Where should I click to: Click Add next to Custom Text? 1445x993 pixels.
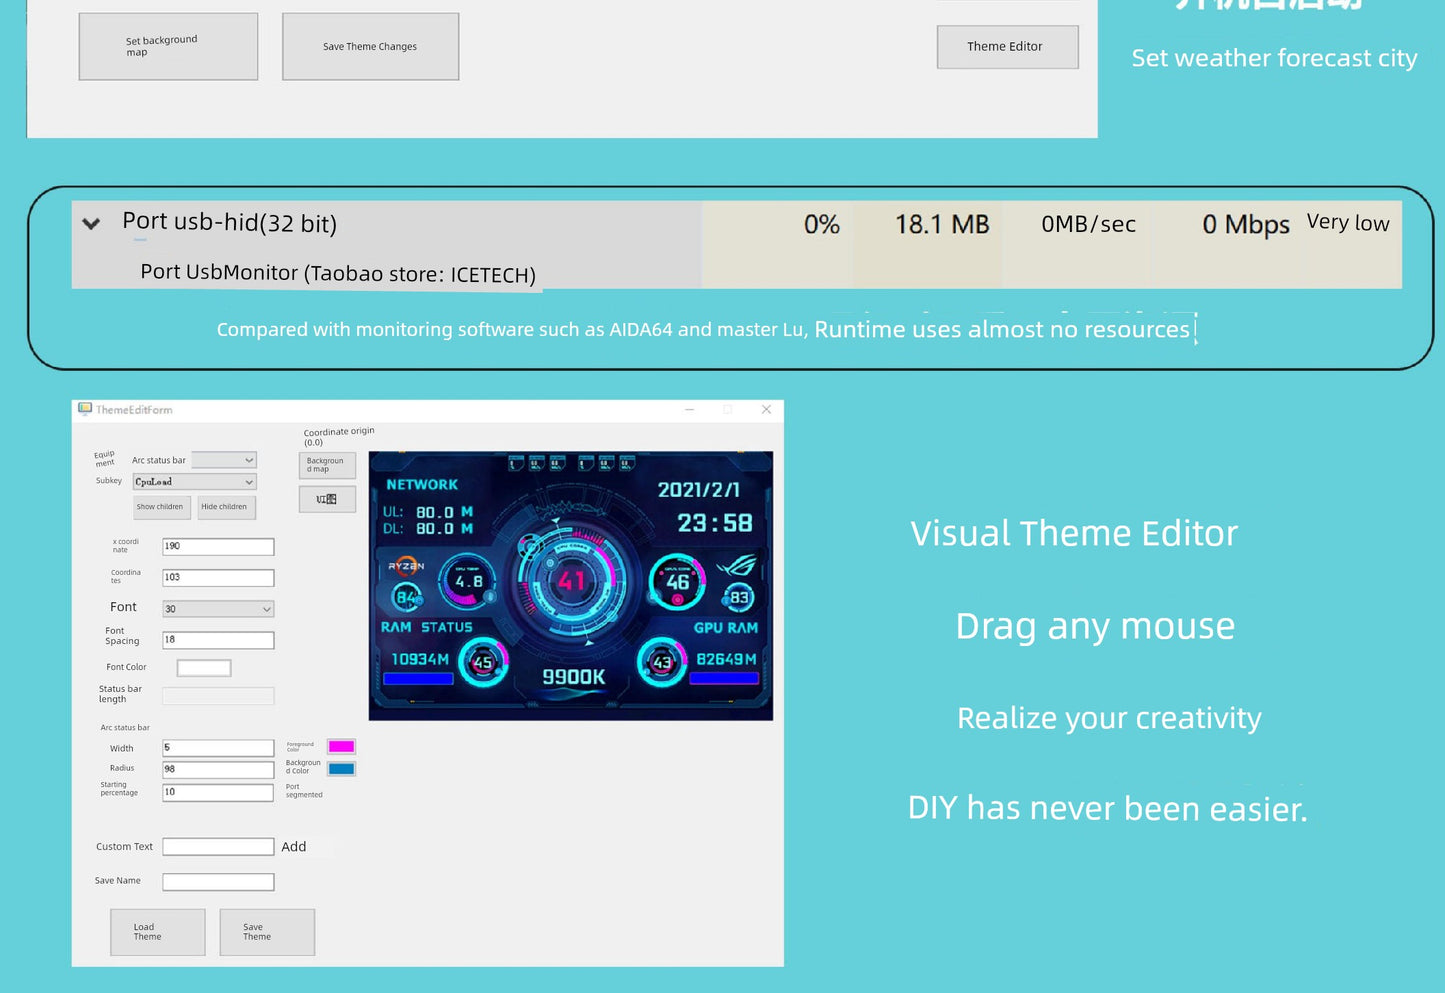(x=293, y=846)
